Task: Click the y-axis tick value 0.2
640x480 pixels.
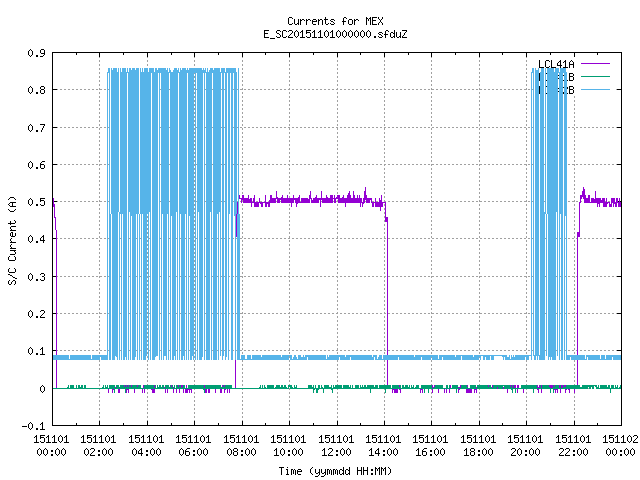Action: tap(36, 314)
